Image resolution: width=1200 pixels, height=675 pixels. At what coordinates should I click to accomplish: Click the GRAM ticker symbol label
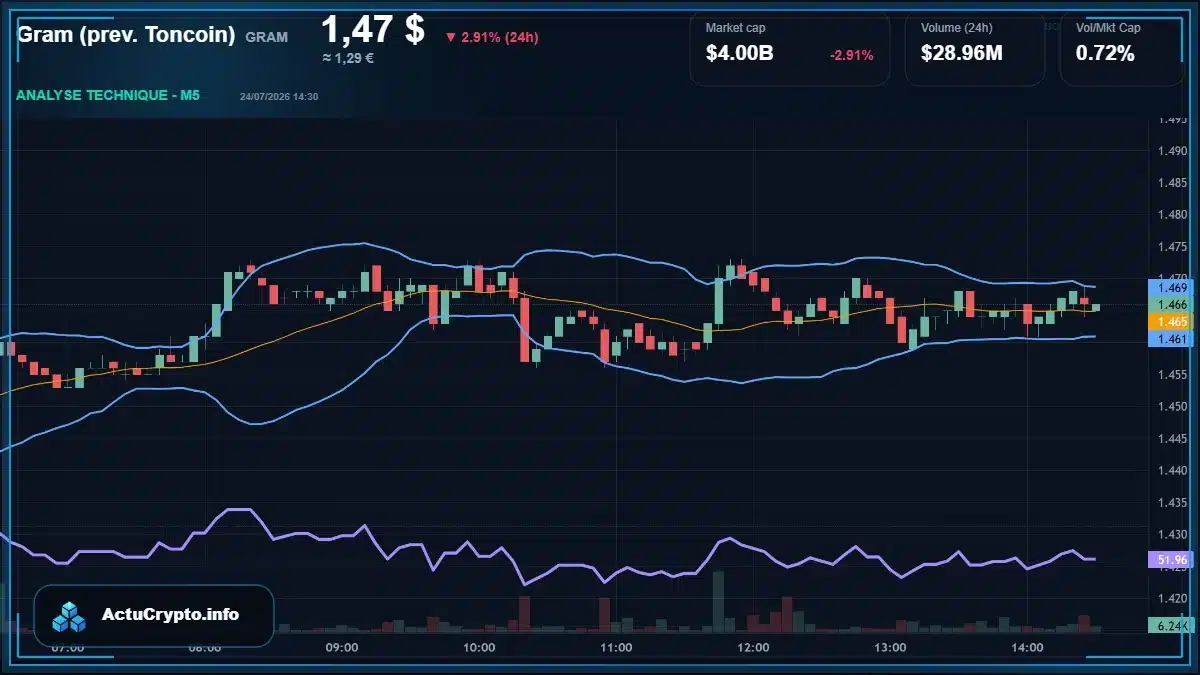(266, 38)
